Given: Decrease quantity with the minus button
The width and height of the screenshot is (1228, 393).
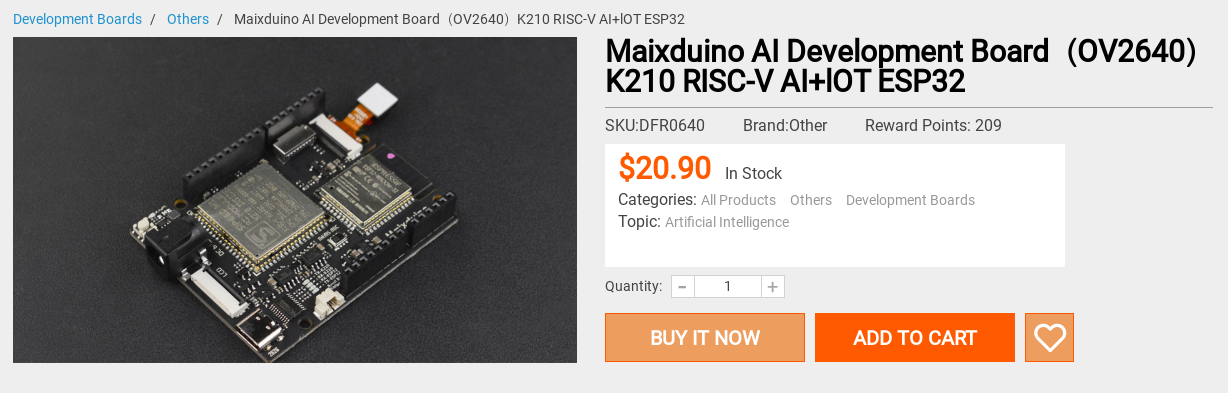Looking at the screenshot, I should [683, 287].
